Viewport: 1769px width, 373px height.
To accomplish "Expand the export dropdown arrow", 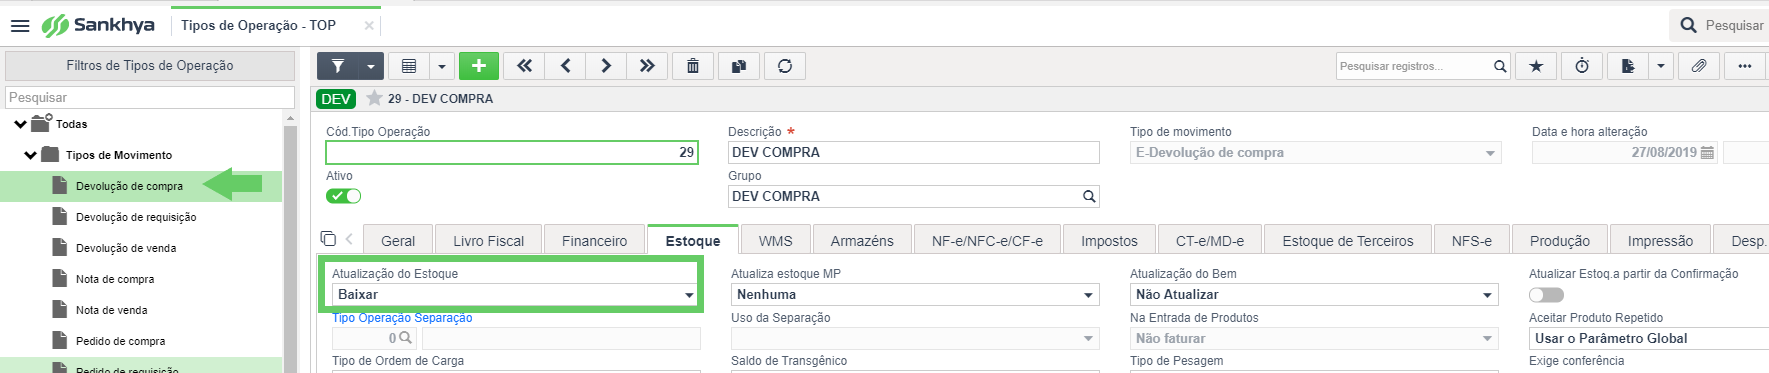I will coord(1661,66).
